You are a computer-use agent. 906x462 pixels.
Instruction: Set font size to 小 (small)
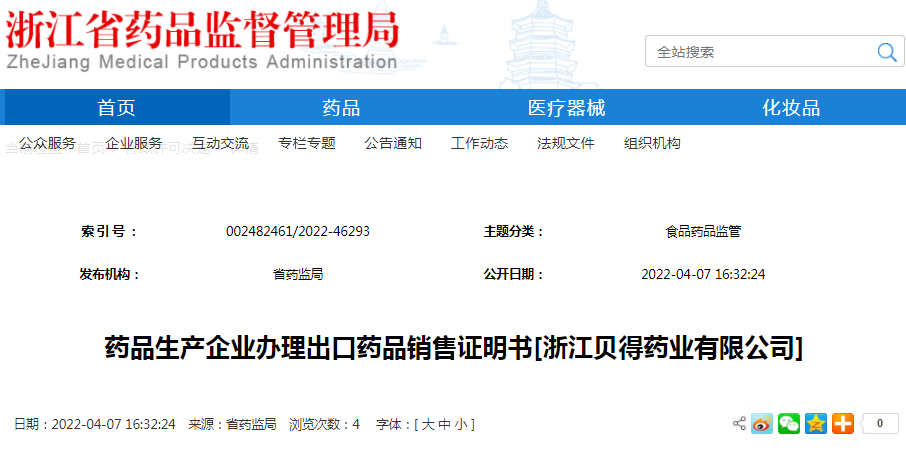[x=461, y=424]
